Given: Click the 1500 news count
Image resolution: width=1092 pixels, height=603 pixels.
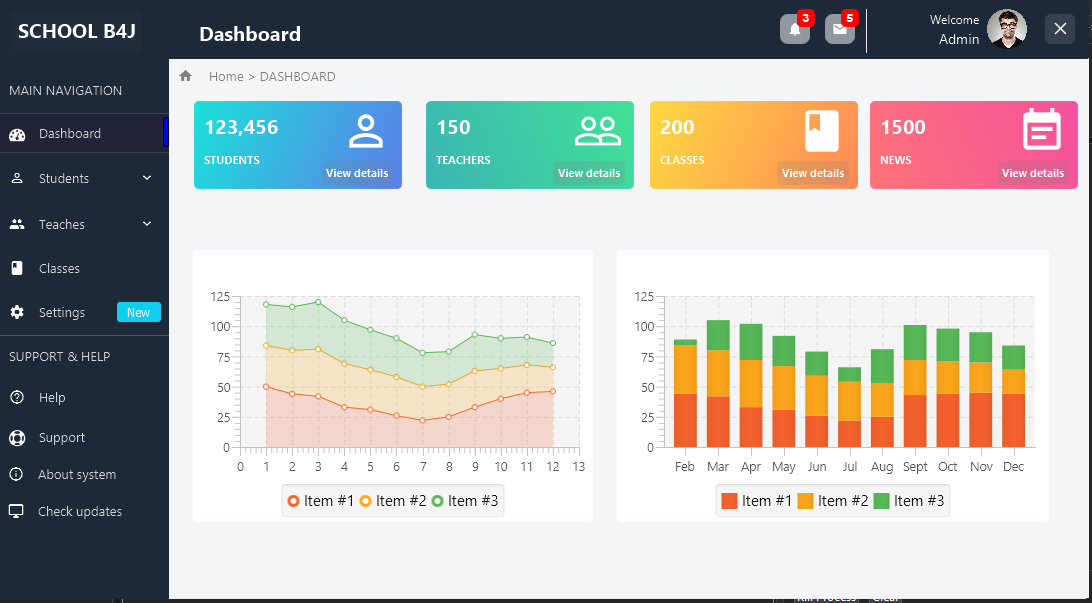Looking at the screenshot, I should tap(903, 127).
